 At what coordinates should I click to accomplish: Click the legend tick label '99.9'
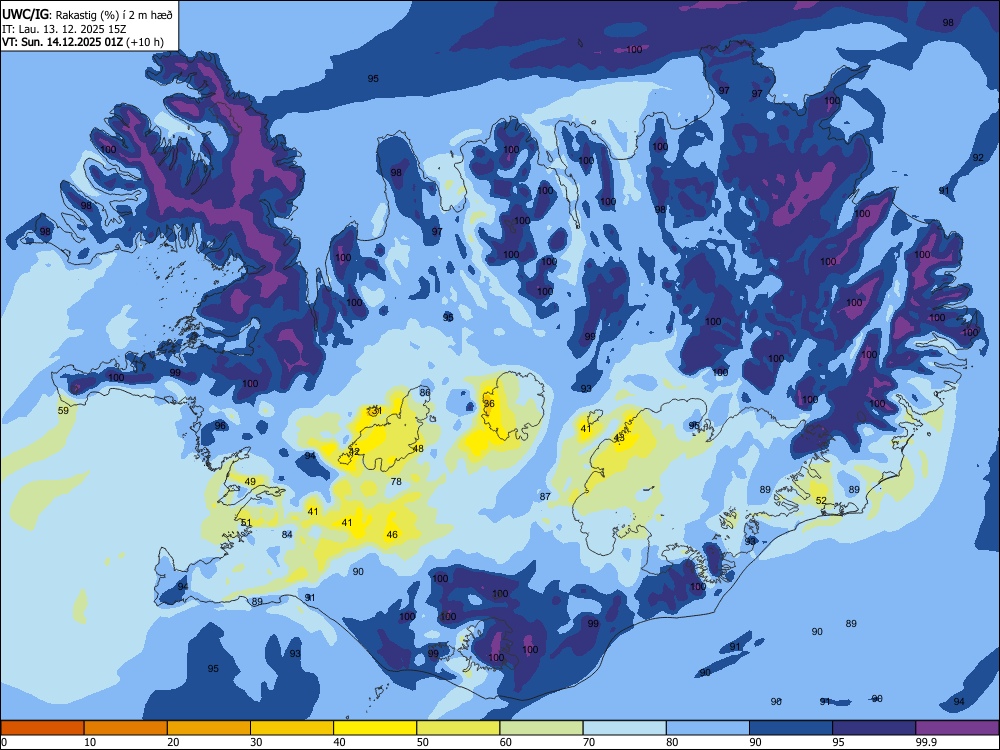(x=926, y=742)
